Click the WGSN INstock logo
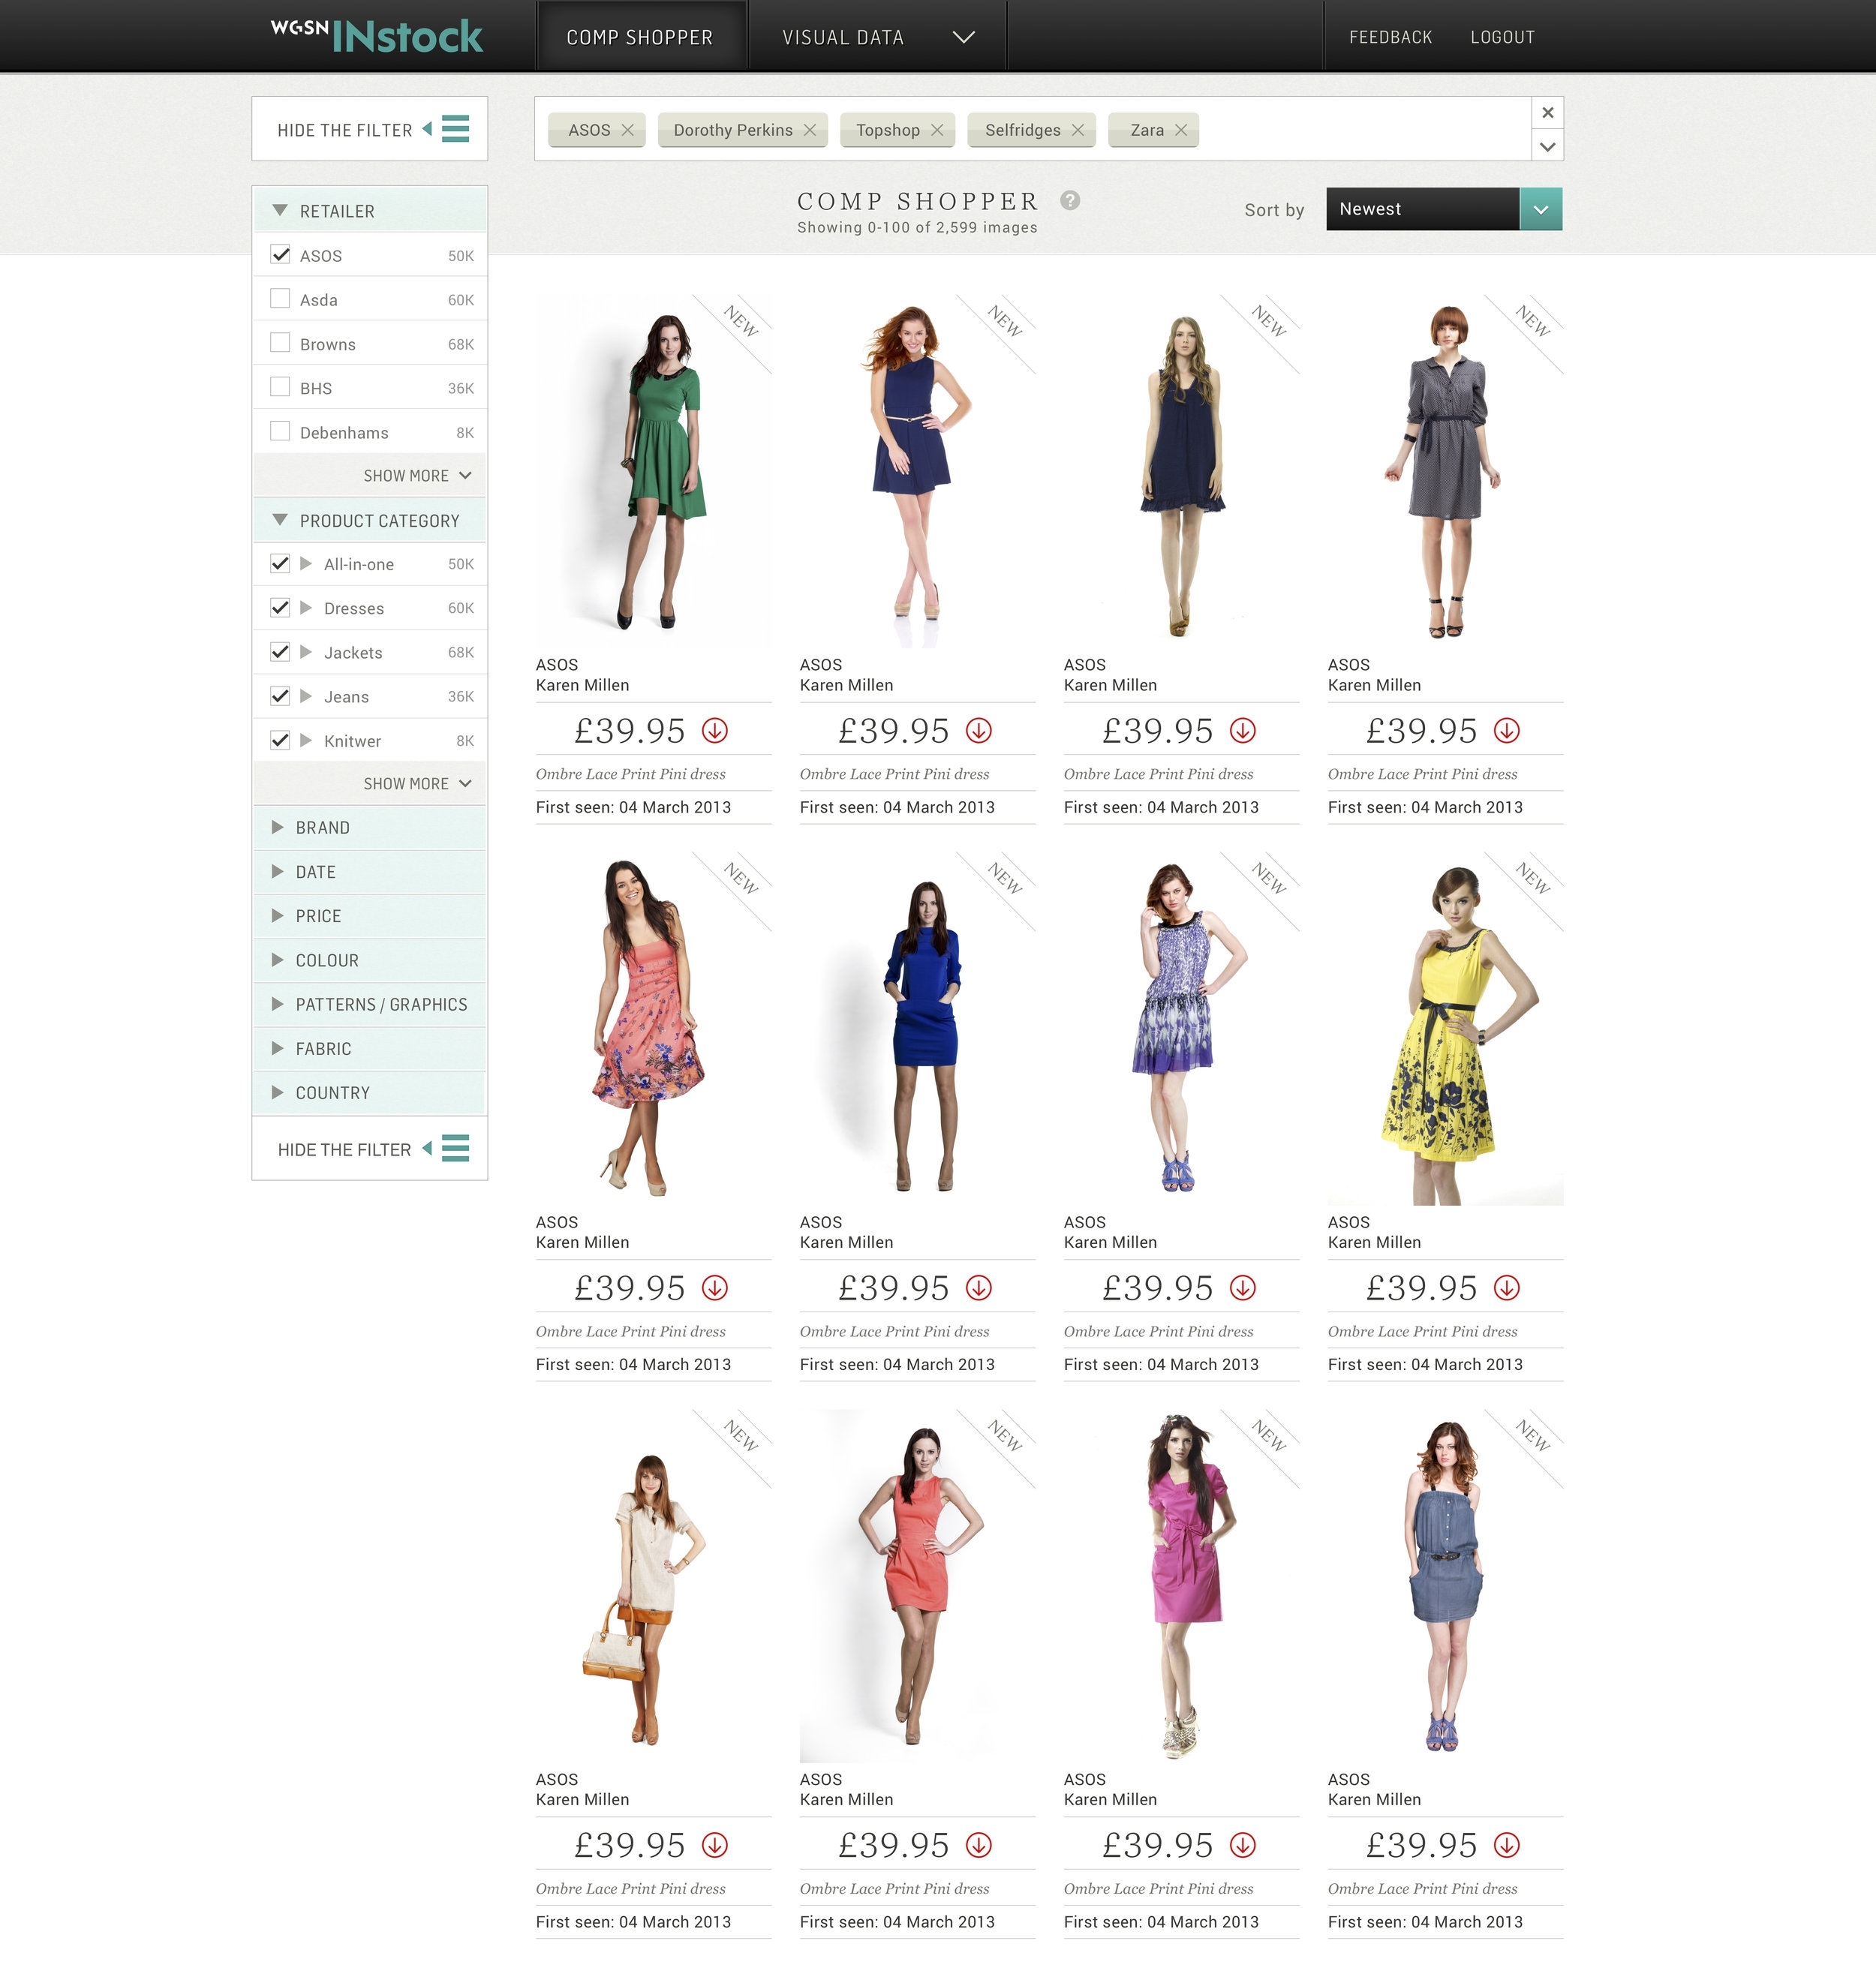Screen dimensions: 1876x1980 coord(377,35)
